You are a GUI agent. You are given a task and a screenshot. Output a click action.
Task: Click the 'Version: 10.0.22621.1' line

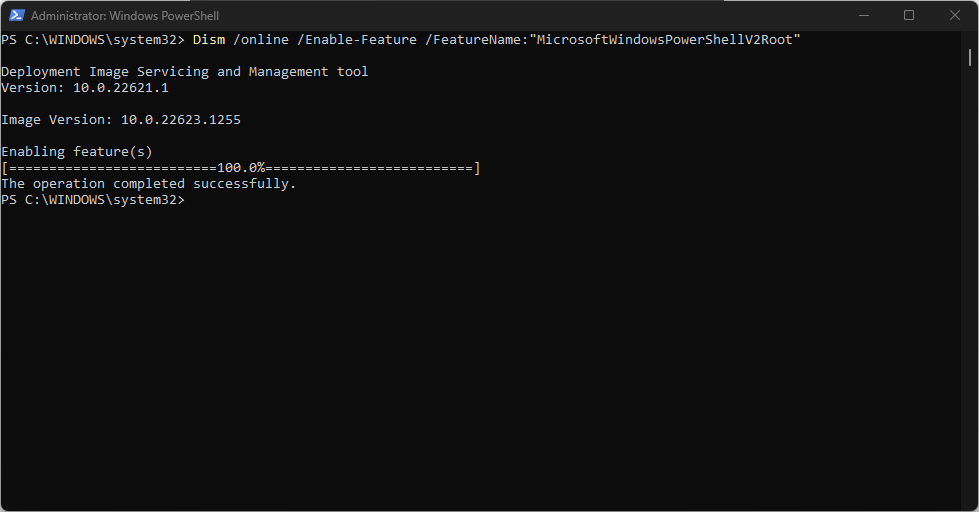pyautogui.click(x=85, y=88)
